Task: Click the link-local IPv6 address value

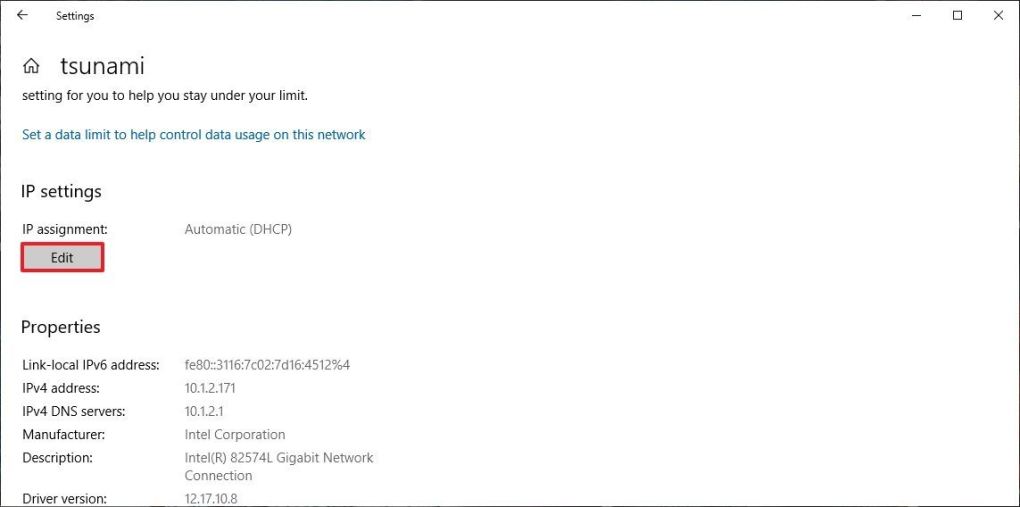Action: click(267, 365)
